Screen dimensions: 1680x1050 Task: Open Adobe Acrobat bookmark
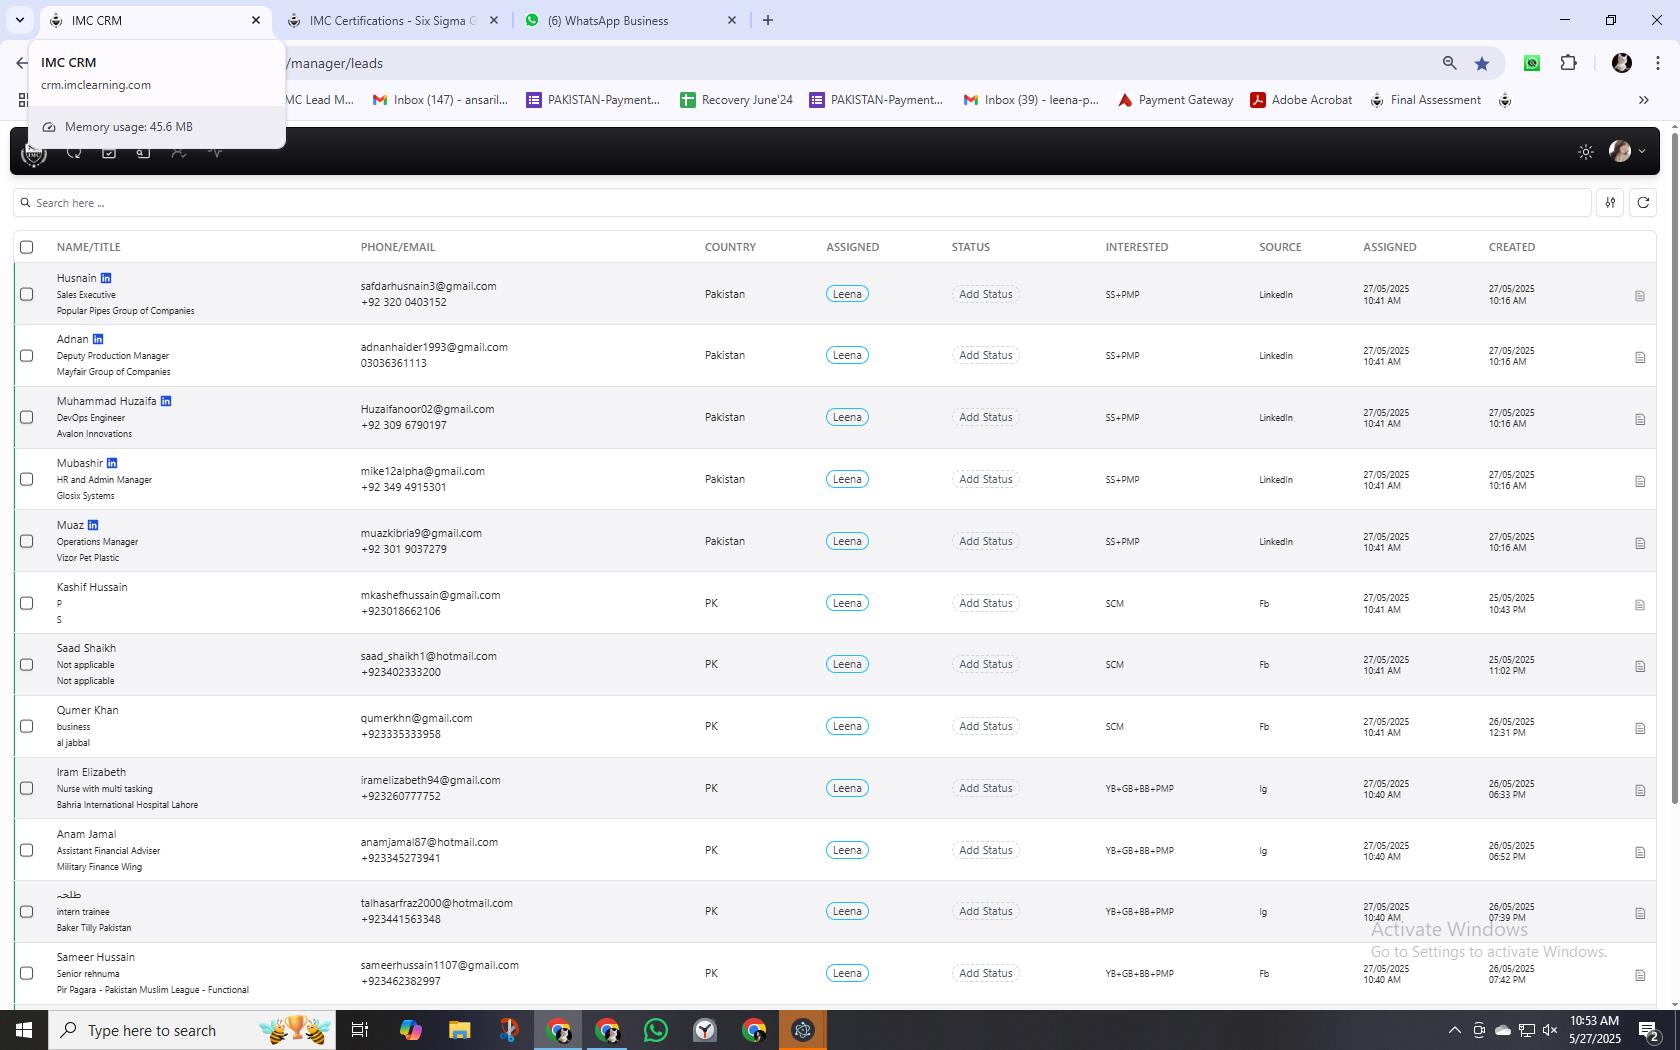1301,100
